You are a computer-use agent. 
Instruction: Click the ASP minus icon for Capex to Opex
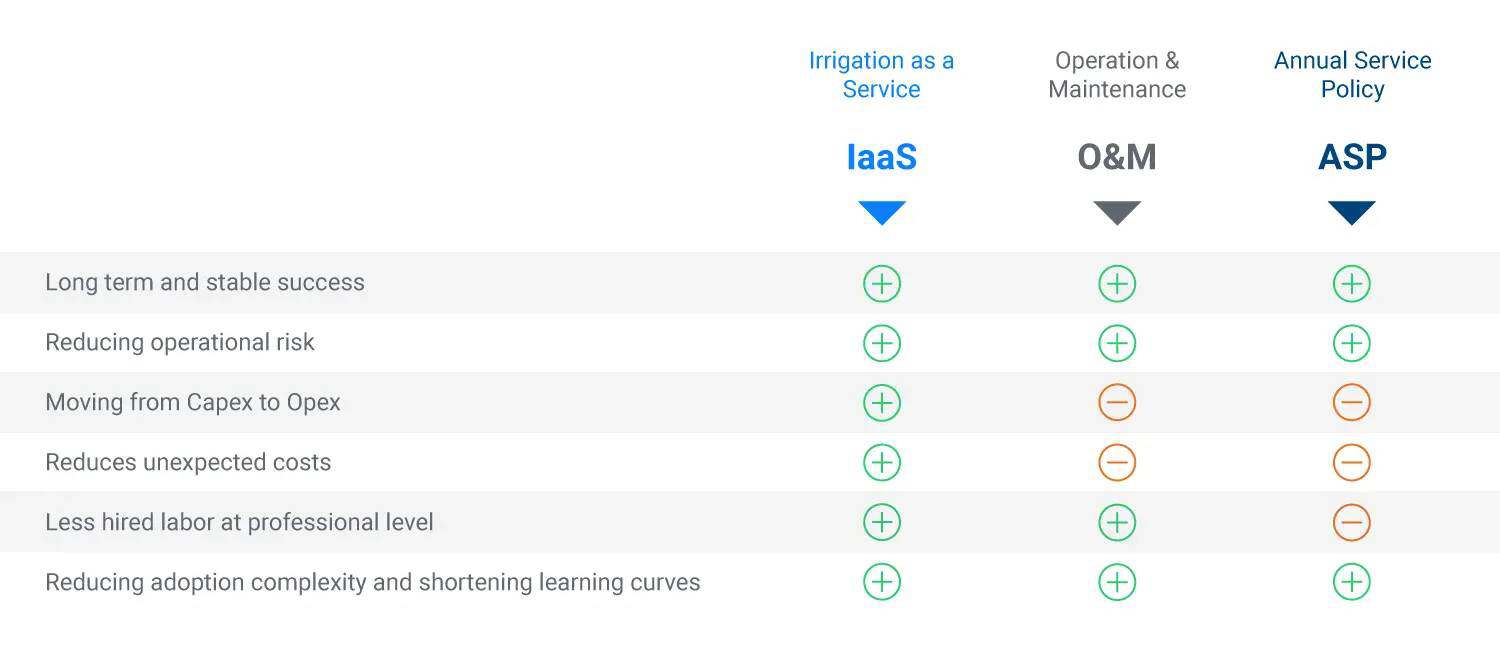1352,403
